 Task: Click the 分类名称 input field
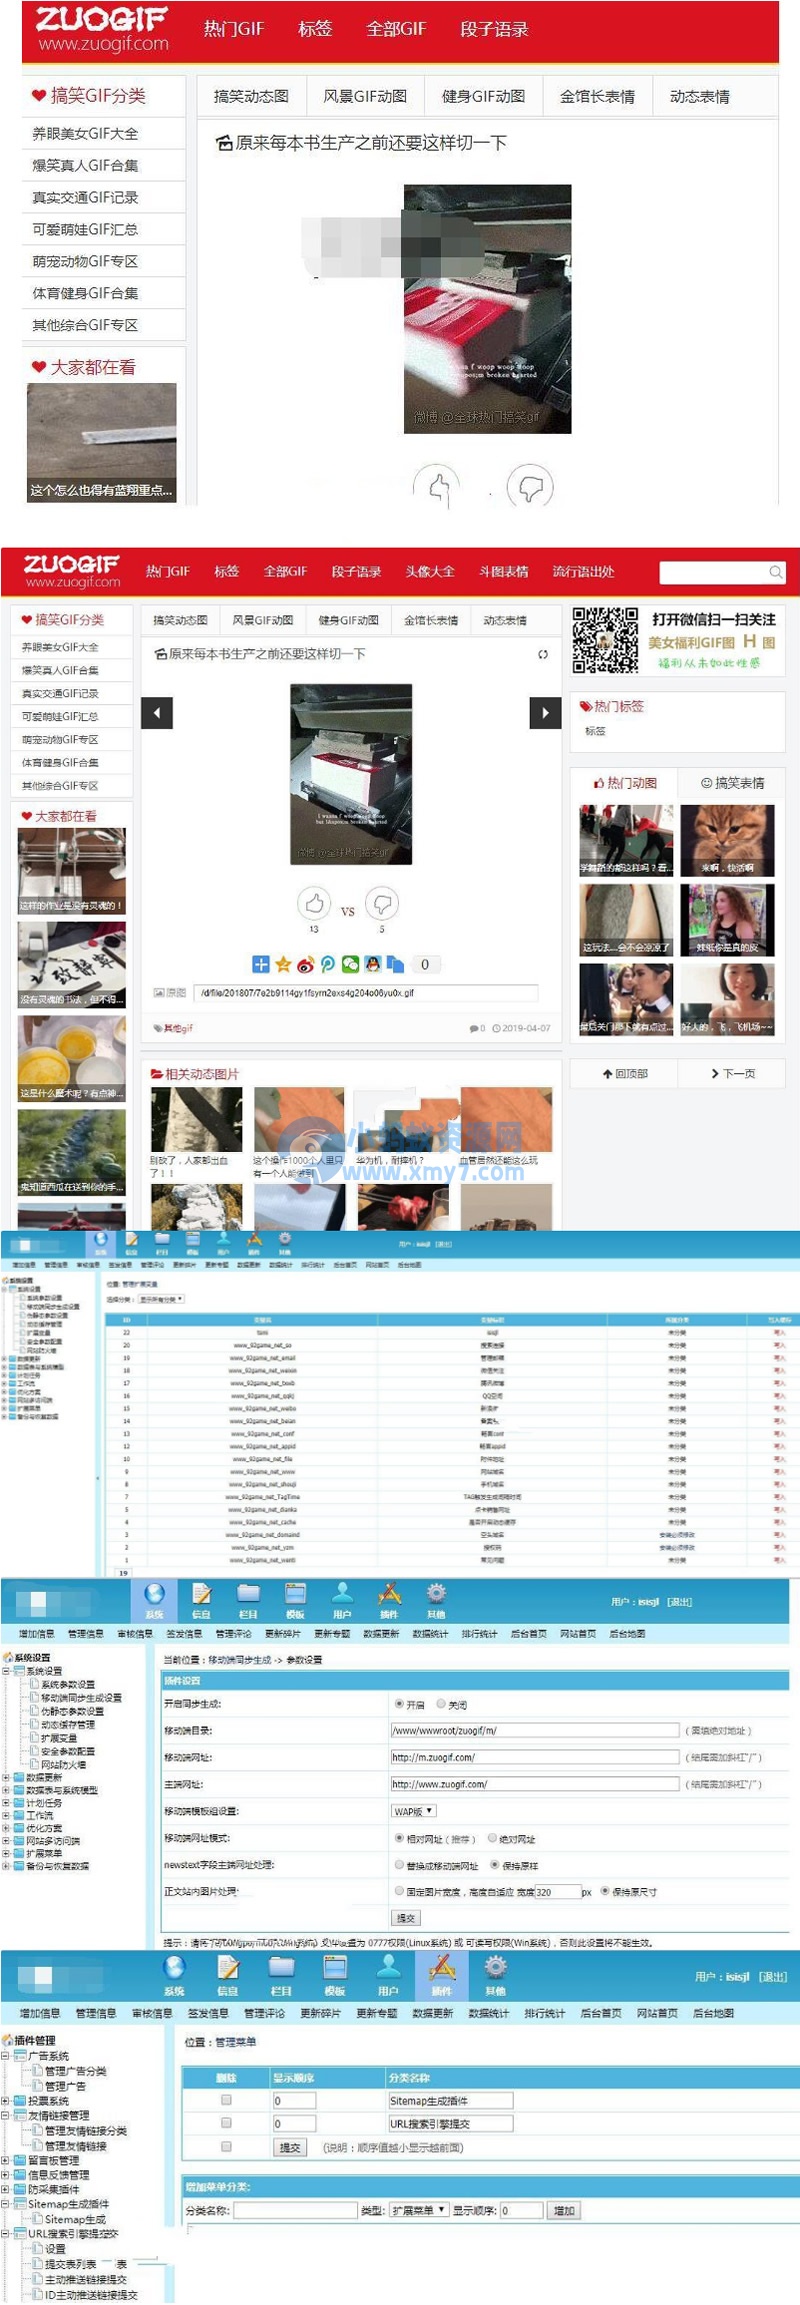[x=295, y=2210]
